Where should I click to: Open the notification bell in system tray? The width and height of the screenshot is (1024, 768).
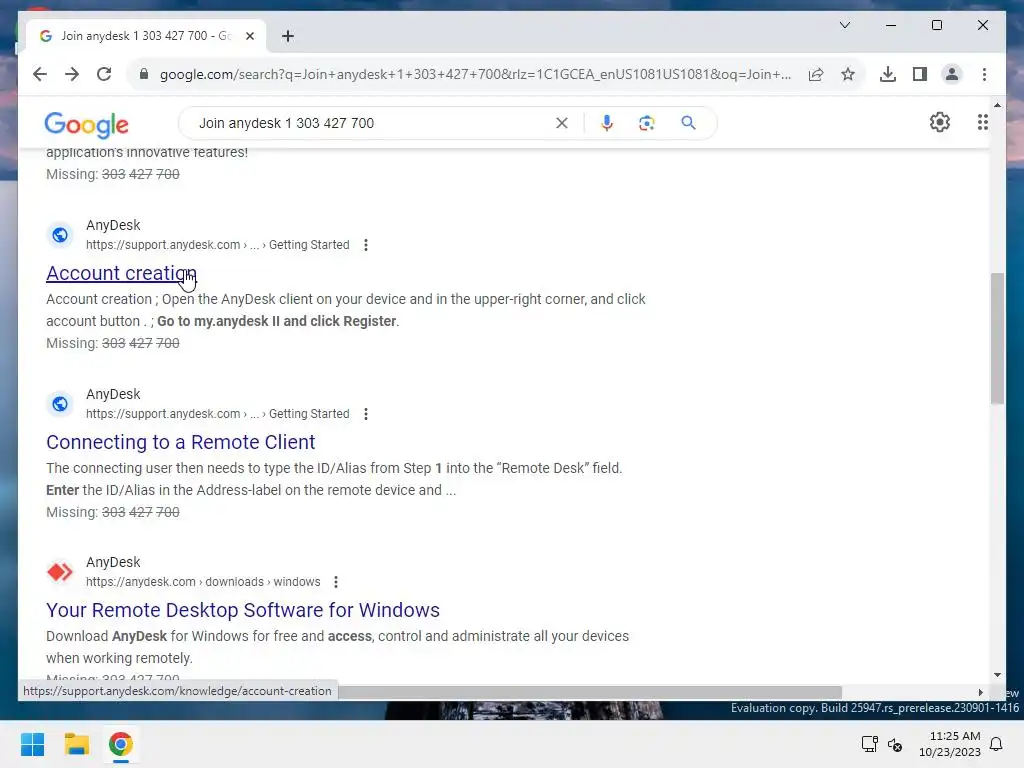coord(996,744)
